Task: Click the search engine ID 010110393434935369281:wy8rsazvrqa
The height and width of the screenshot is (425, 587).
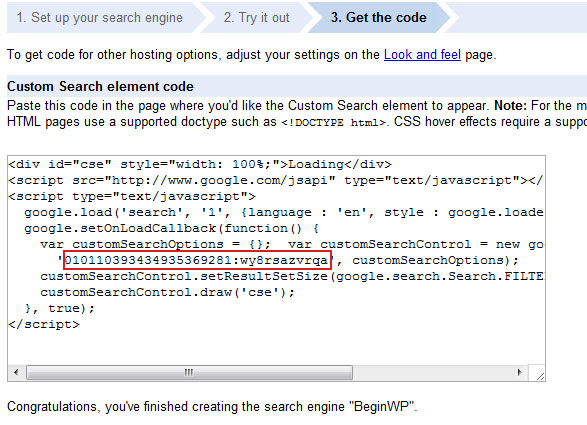Action: click(x=197, y=260)
